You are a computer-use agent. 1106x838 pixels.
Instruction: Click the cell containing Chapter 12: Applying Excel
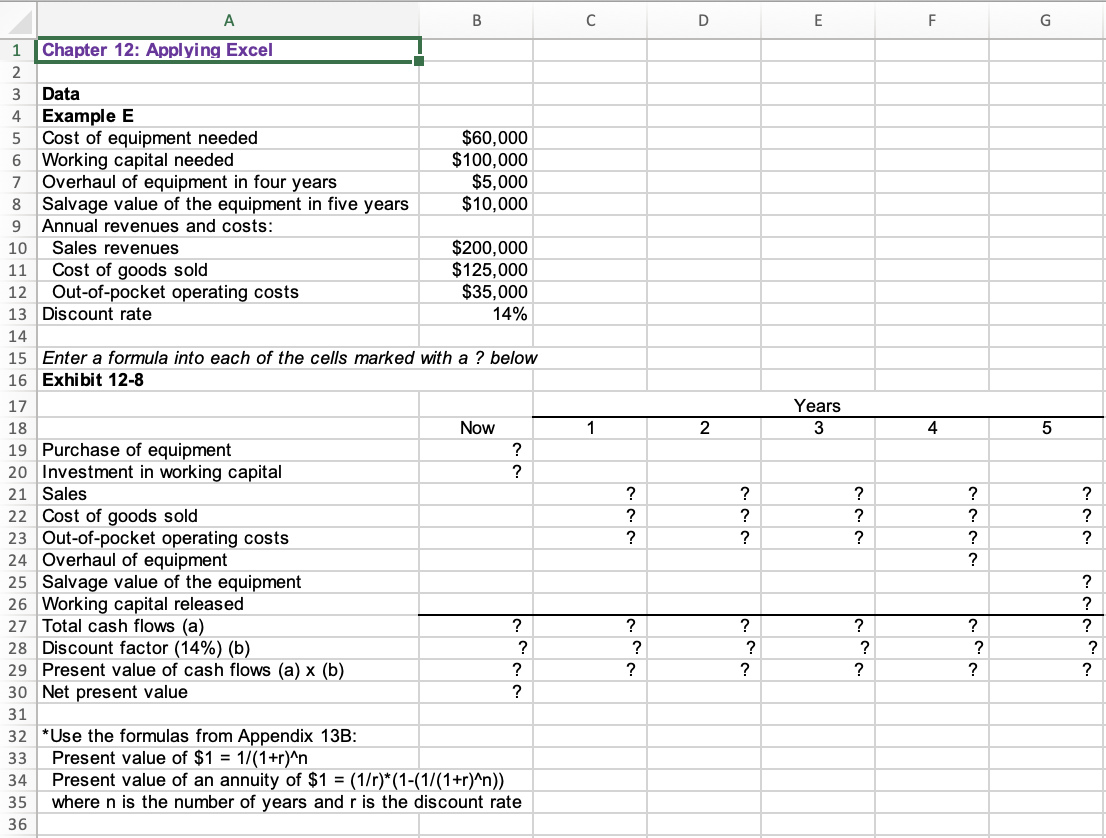228,50
